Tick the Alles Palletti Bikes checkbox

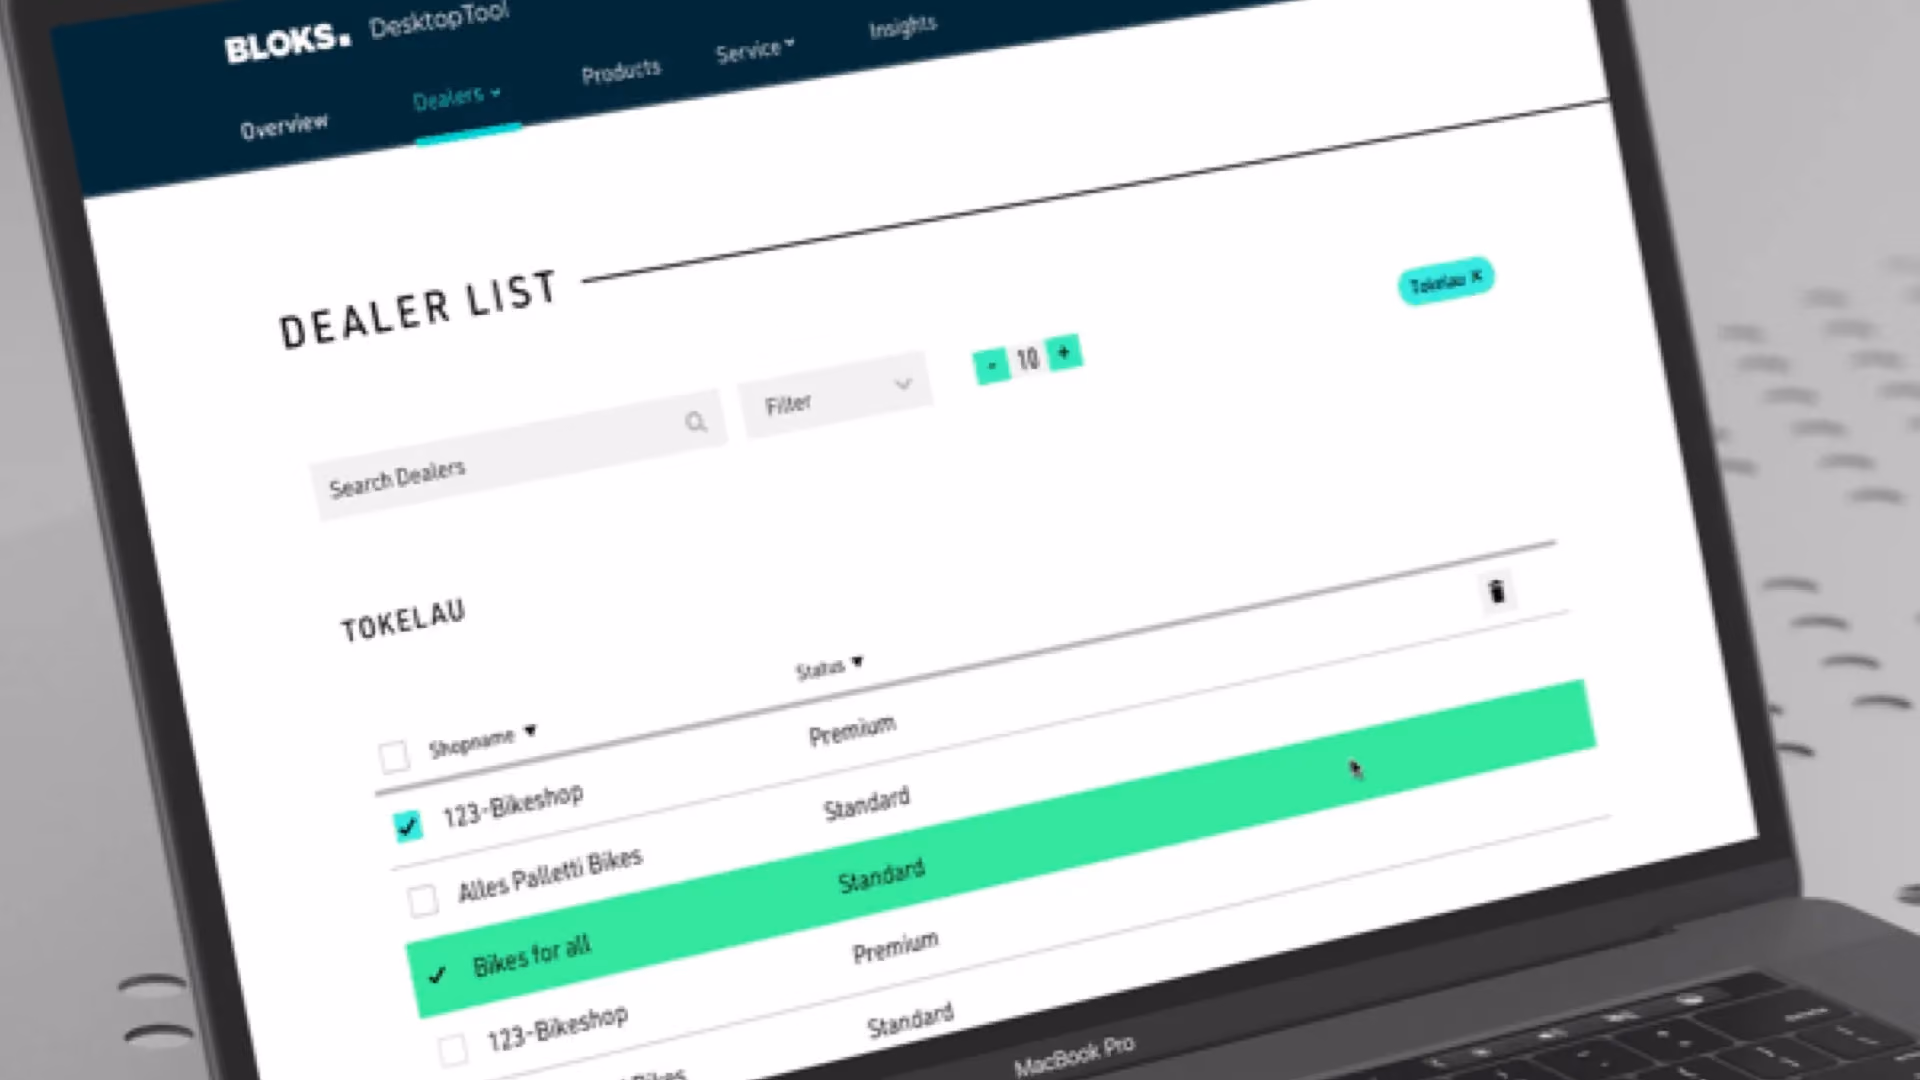click(x=423, y=900)
